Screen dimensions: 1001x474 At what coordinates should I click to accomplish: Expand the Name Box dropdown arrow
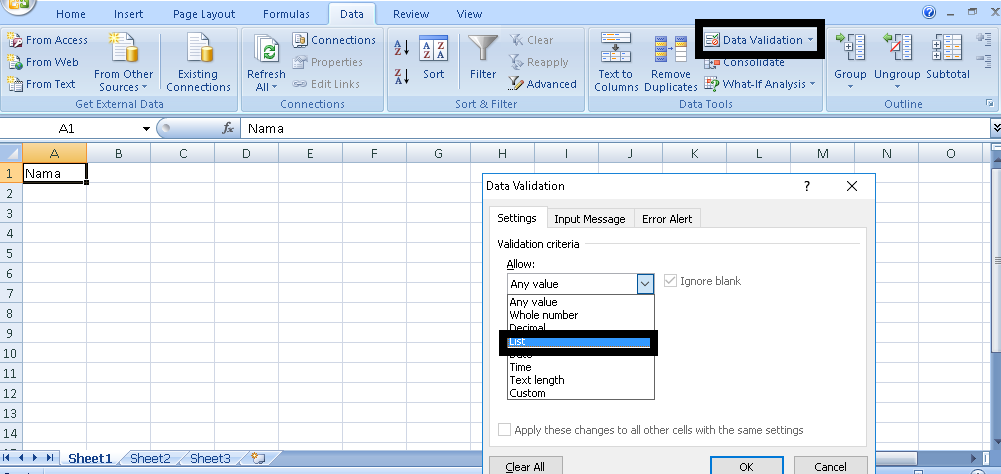(x=146, y=129)
